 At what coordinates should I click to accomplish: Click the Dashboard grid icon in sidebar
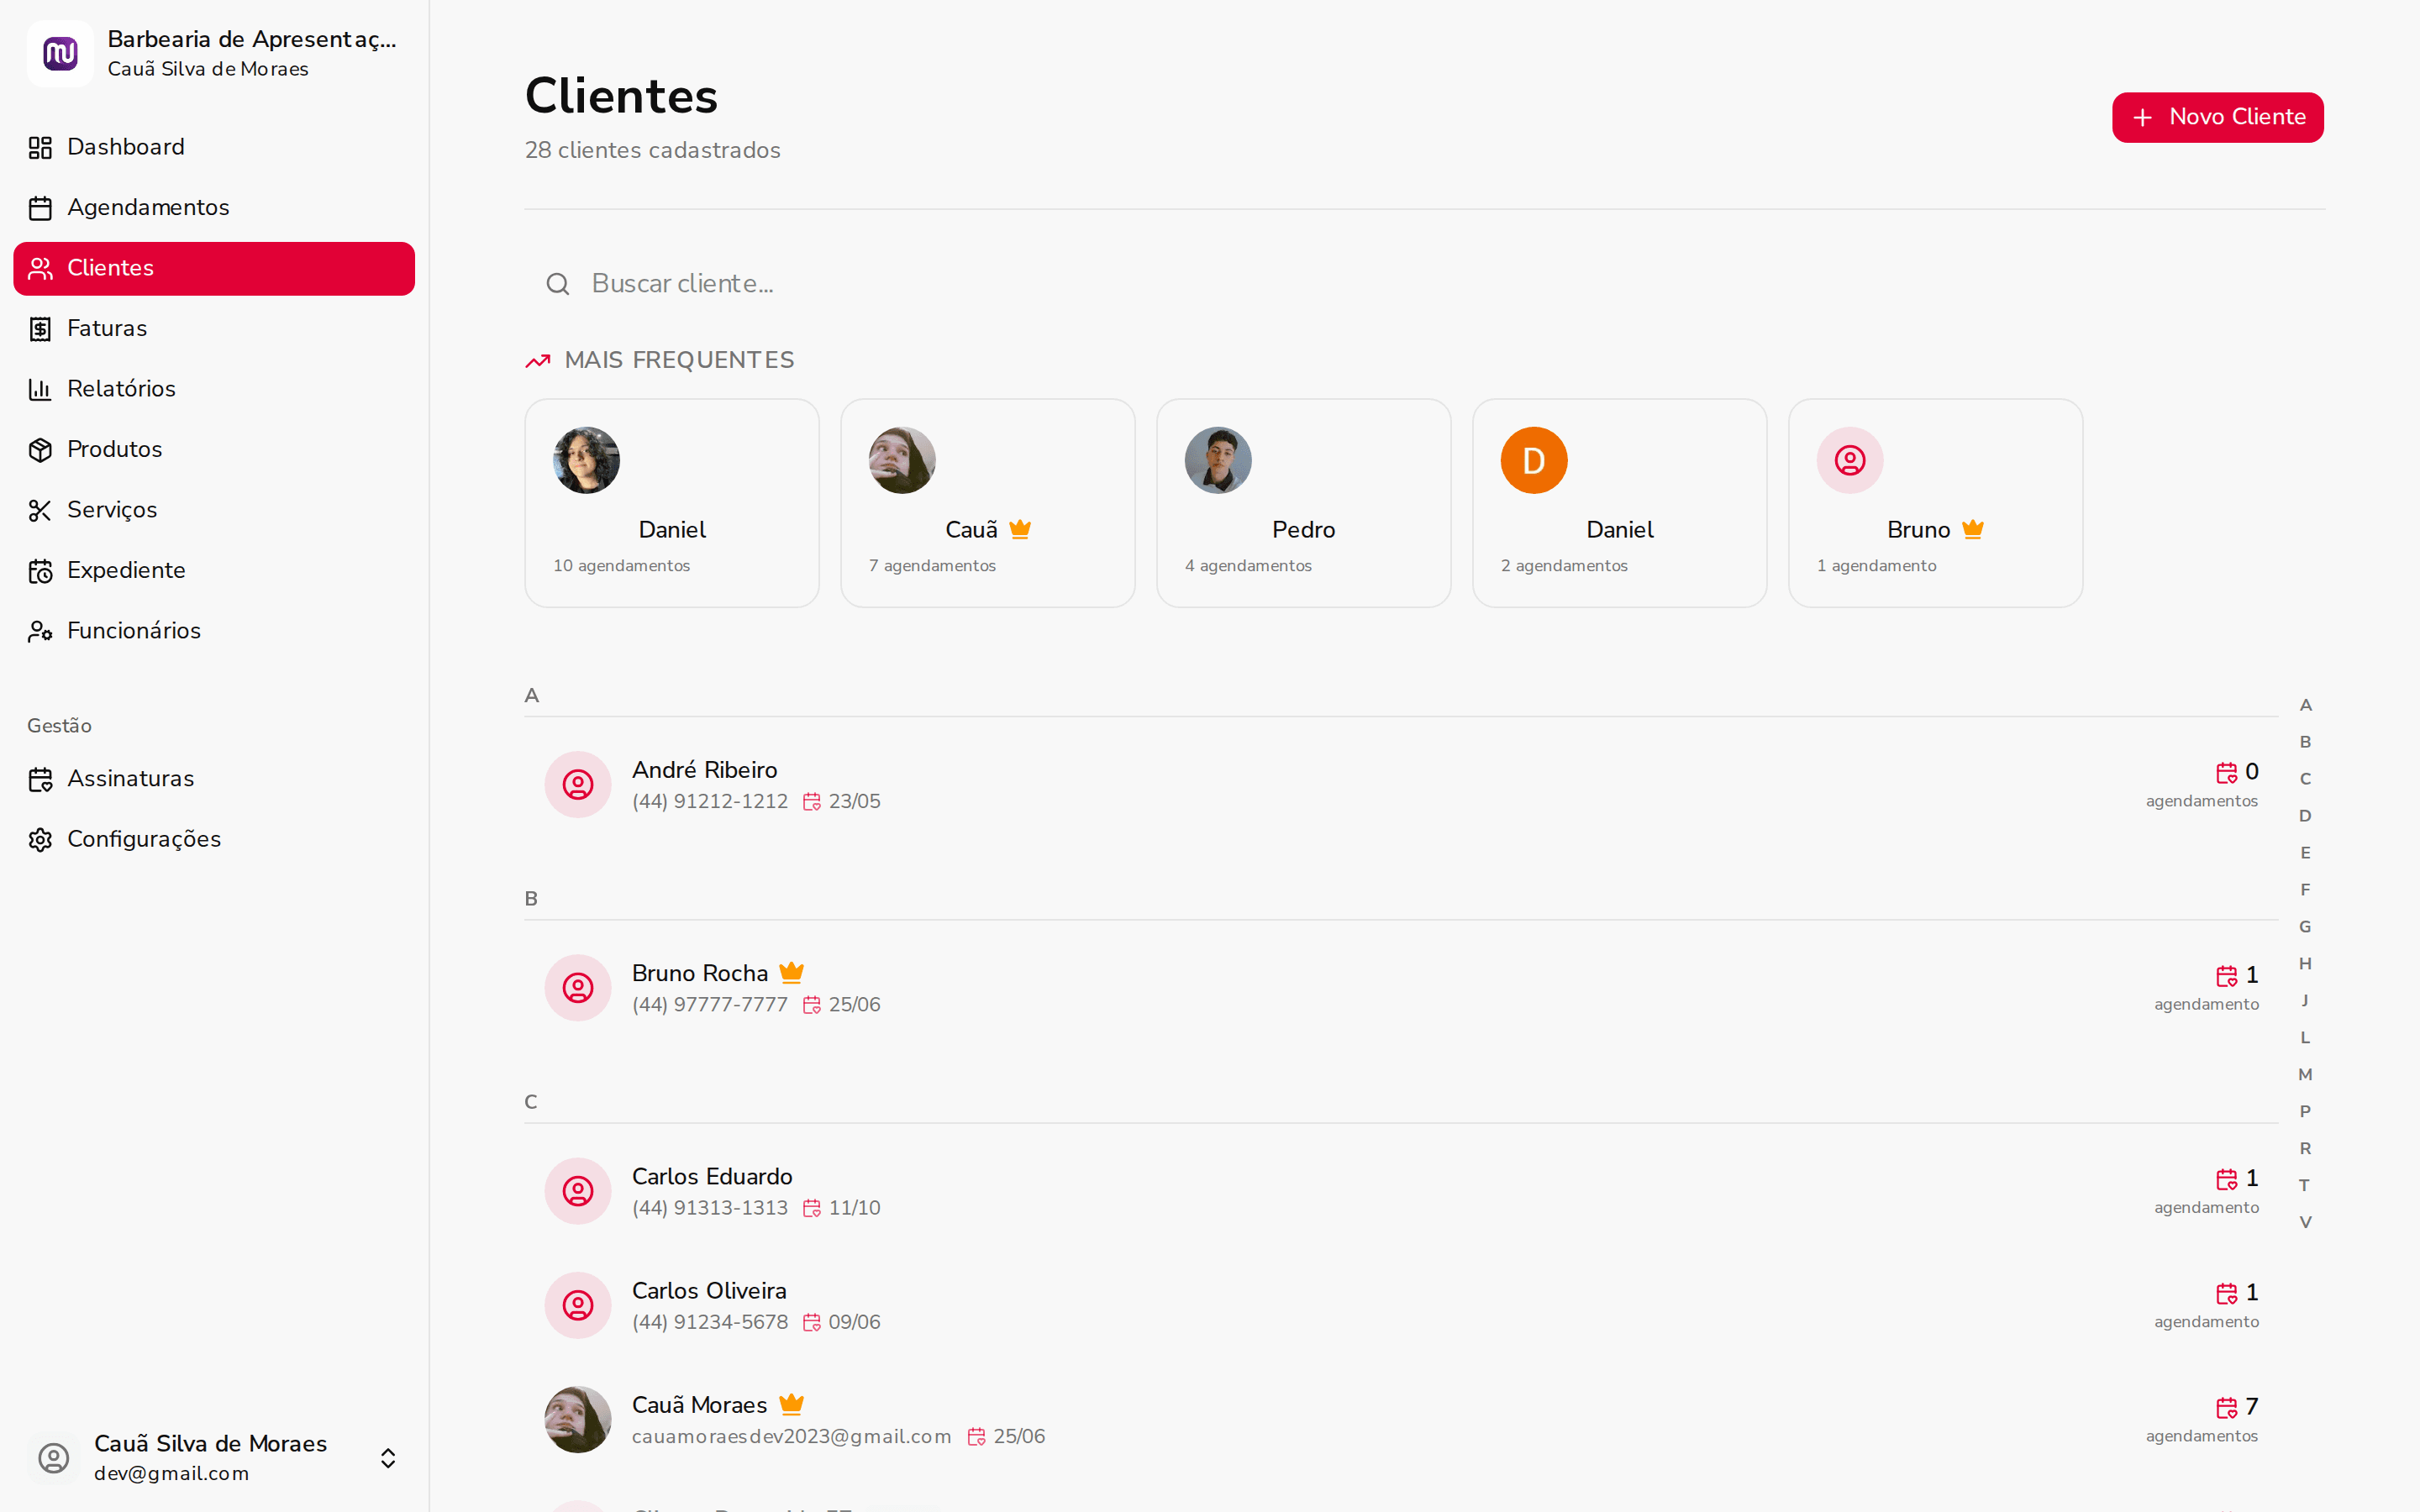point(40,148)
